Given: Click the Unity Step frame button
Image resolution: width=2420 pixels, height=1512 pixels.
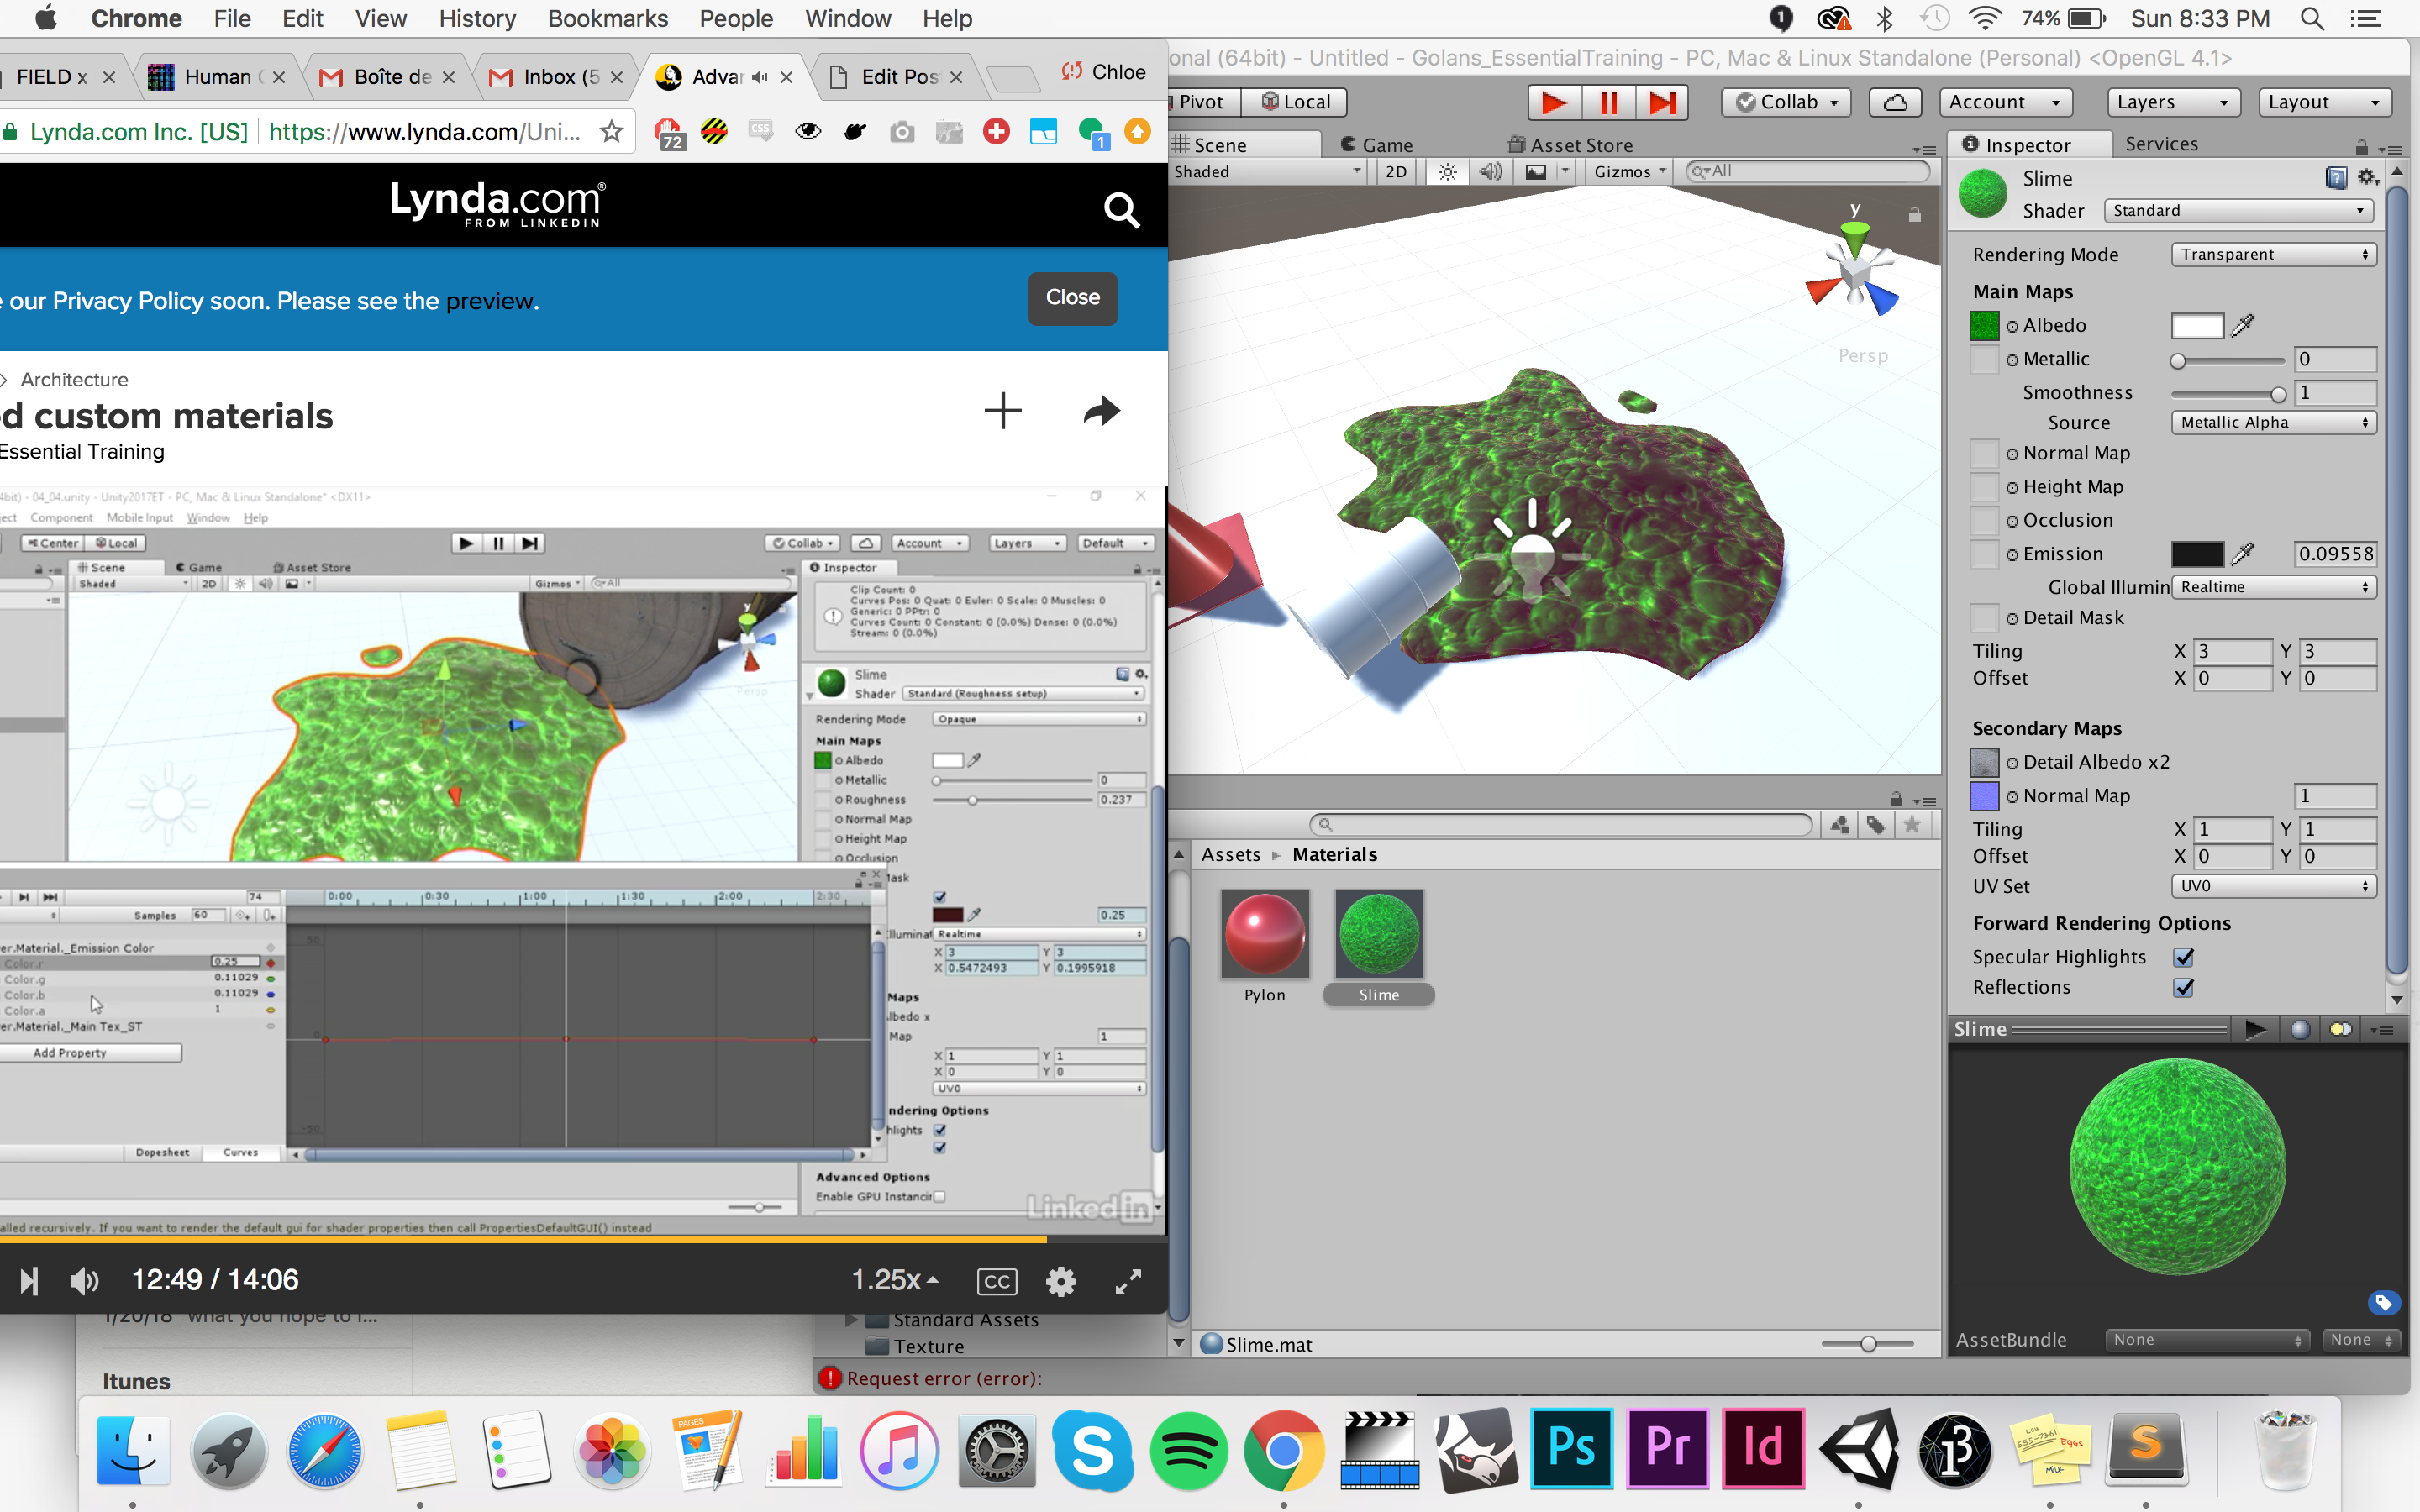Looking at the screenshot, I should [x=1662, y=102].
